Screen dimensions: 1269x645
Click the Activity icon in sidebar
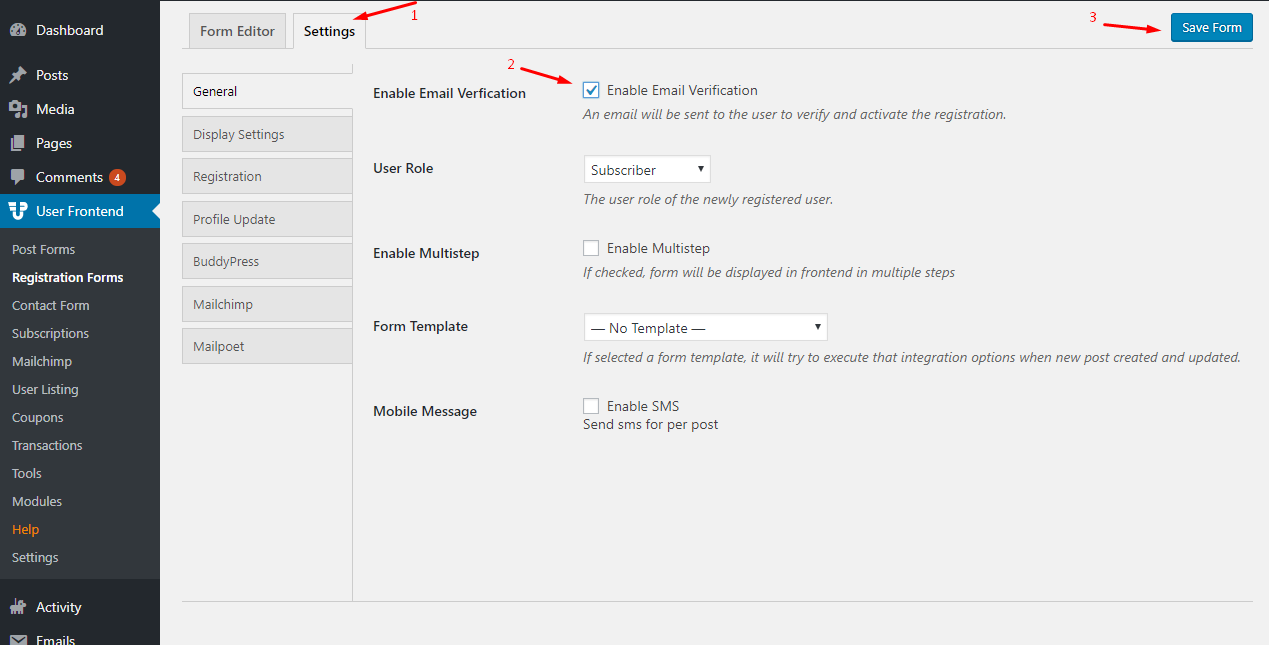click(x=18, y=607)
